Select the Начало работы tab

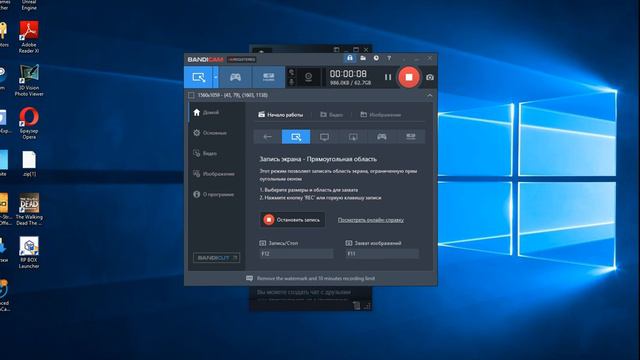click(x=280, y=115)
